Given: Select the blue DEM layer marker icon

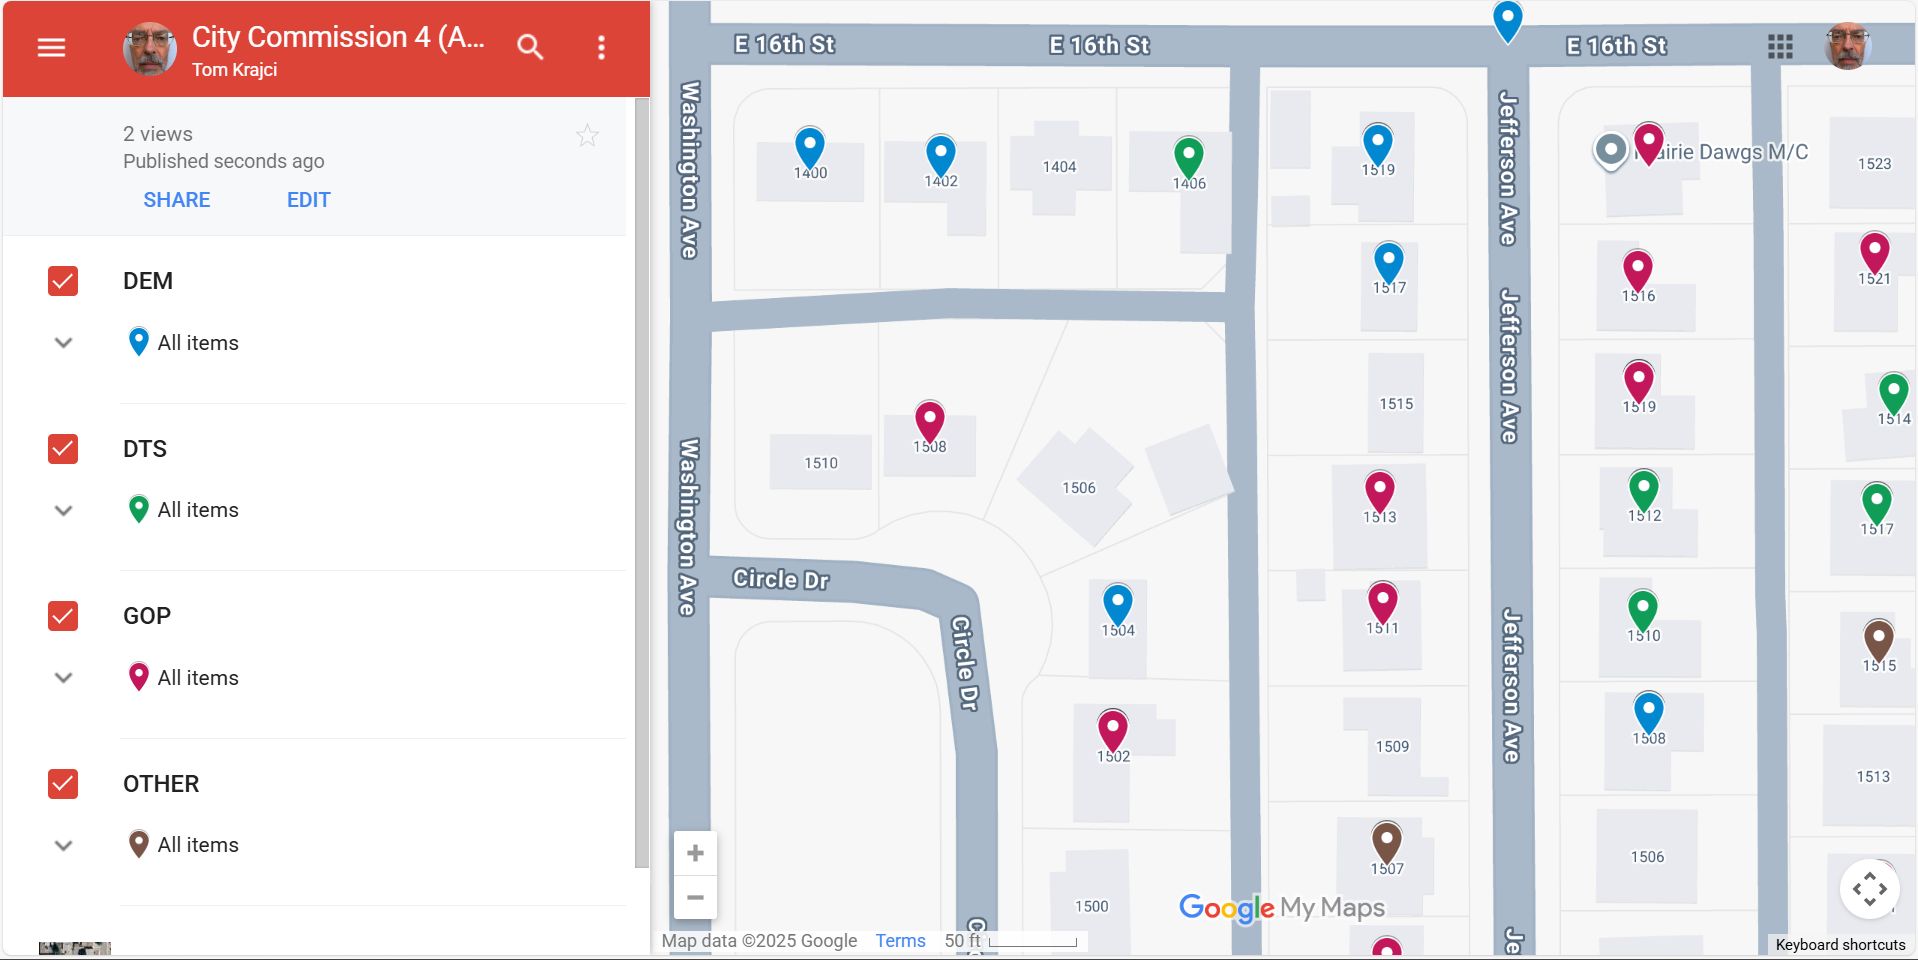Looking at the screenshot, I should tap(138, 341).
